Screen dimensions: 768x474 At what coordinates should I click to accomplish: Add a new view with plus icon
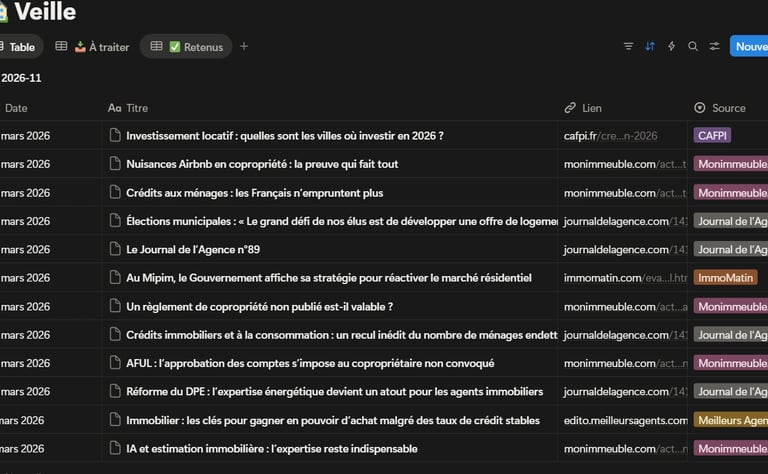[244, 46]
